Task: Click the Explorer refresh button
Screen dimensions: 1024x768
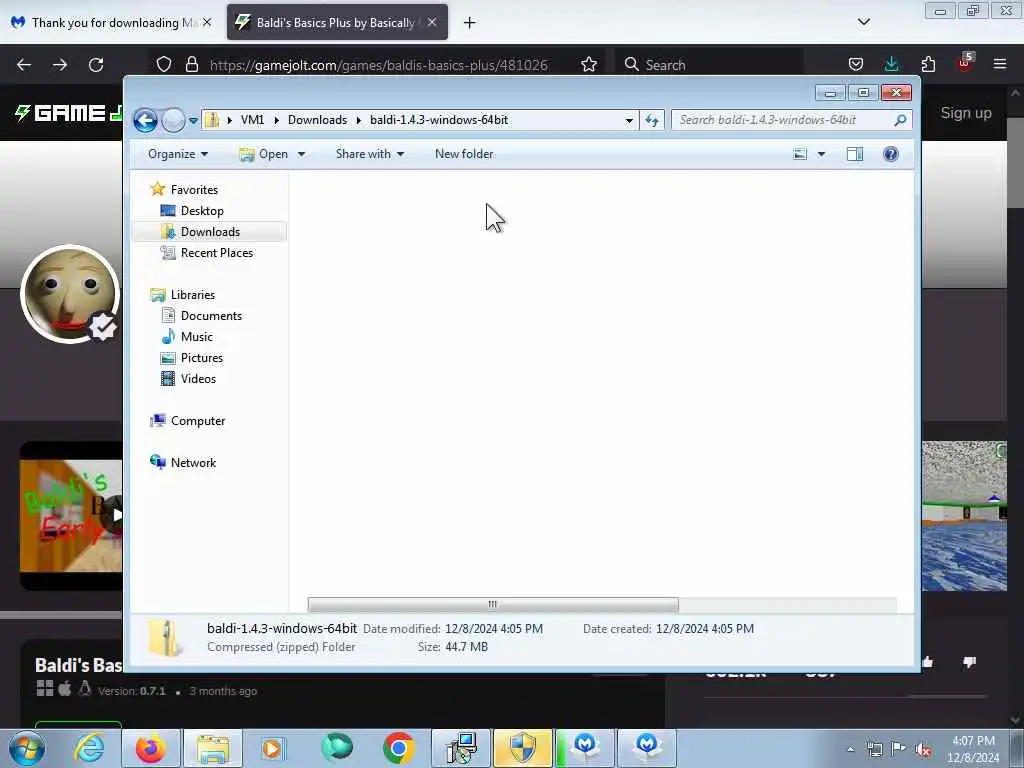Action: pyautogui.click(x=652, y=120)
